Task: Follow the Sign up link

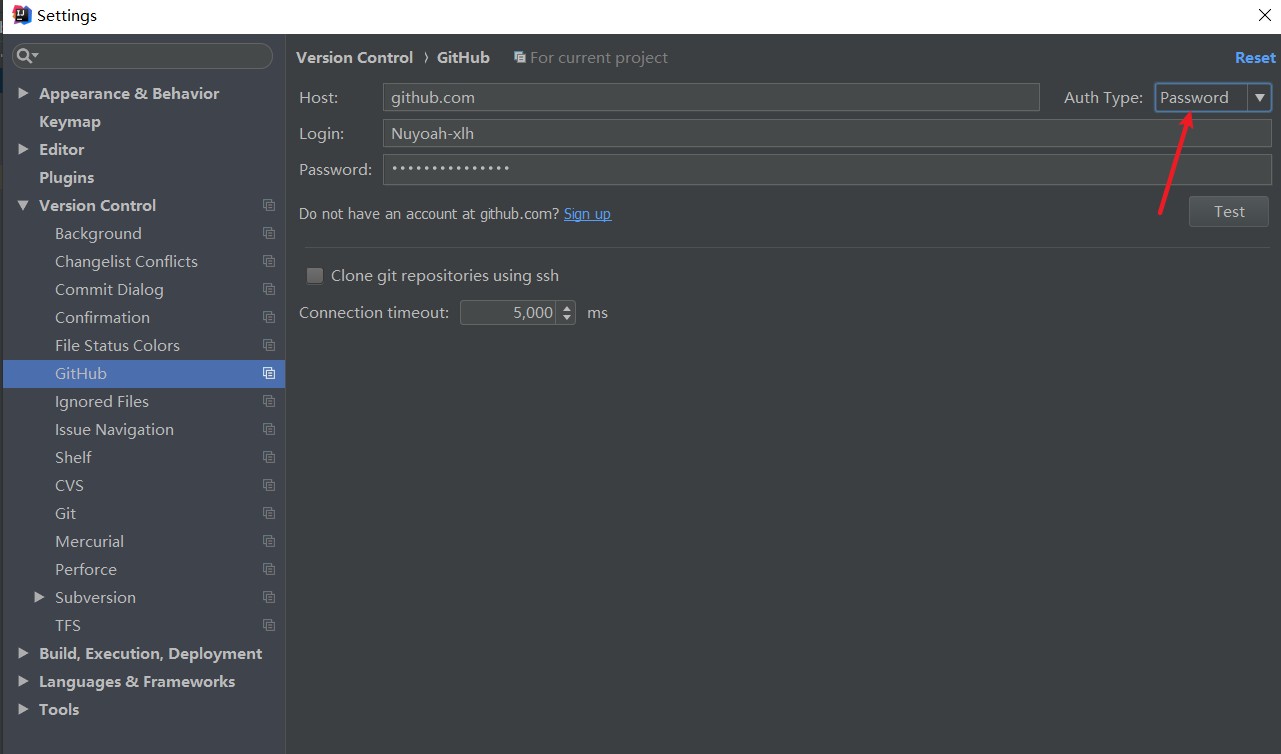Action: tap(587, 214)
